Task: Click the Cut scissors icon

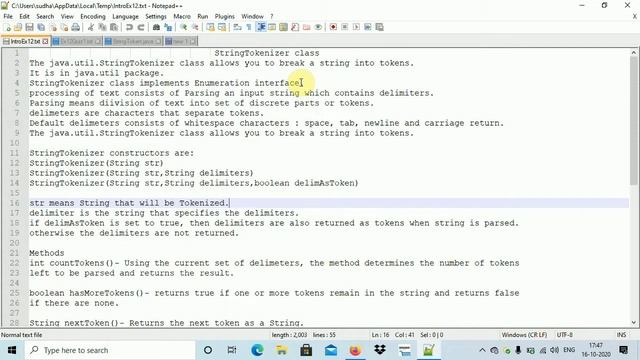Action: pos(91,27)
